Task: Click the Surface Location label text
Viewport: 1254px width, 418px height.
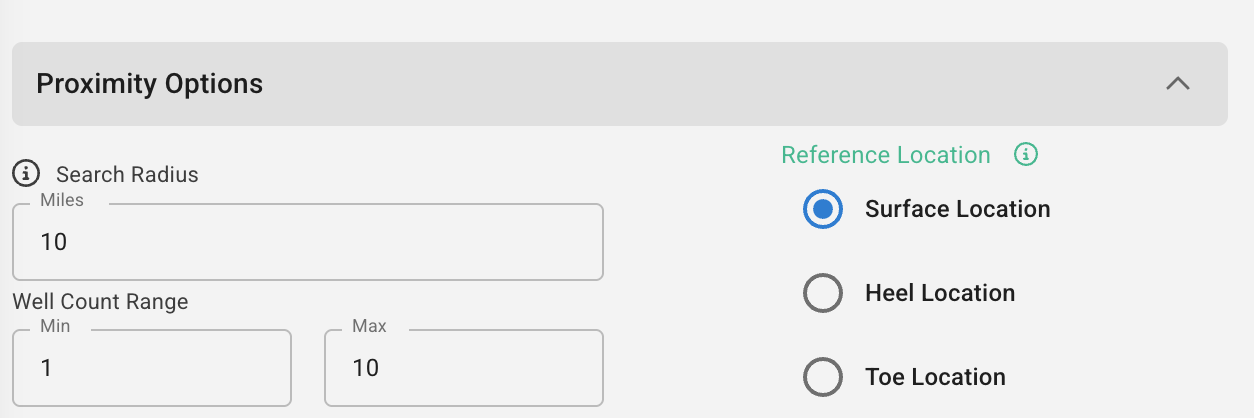Action: click(x=957, y=209)
